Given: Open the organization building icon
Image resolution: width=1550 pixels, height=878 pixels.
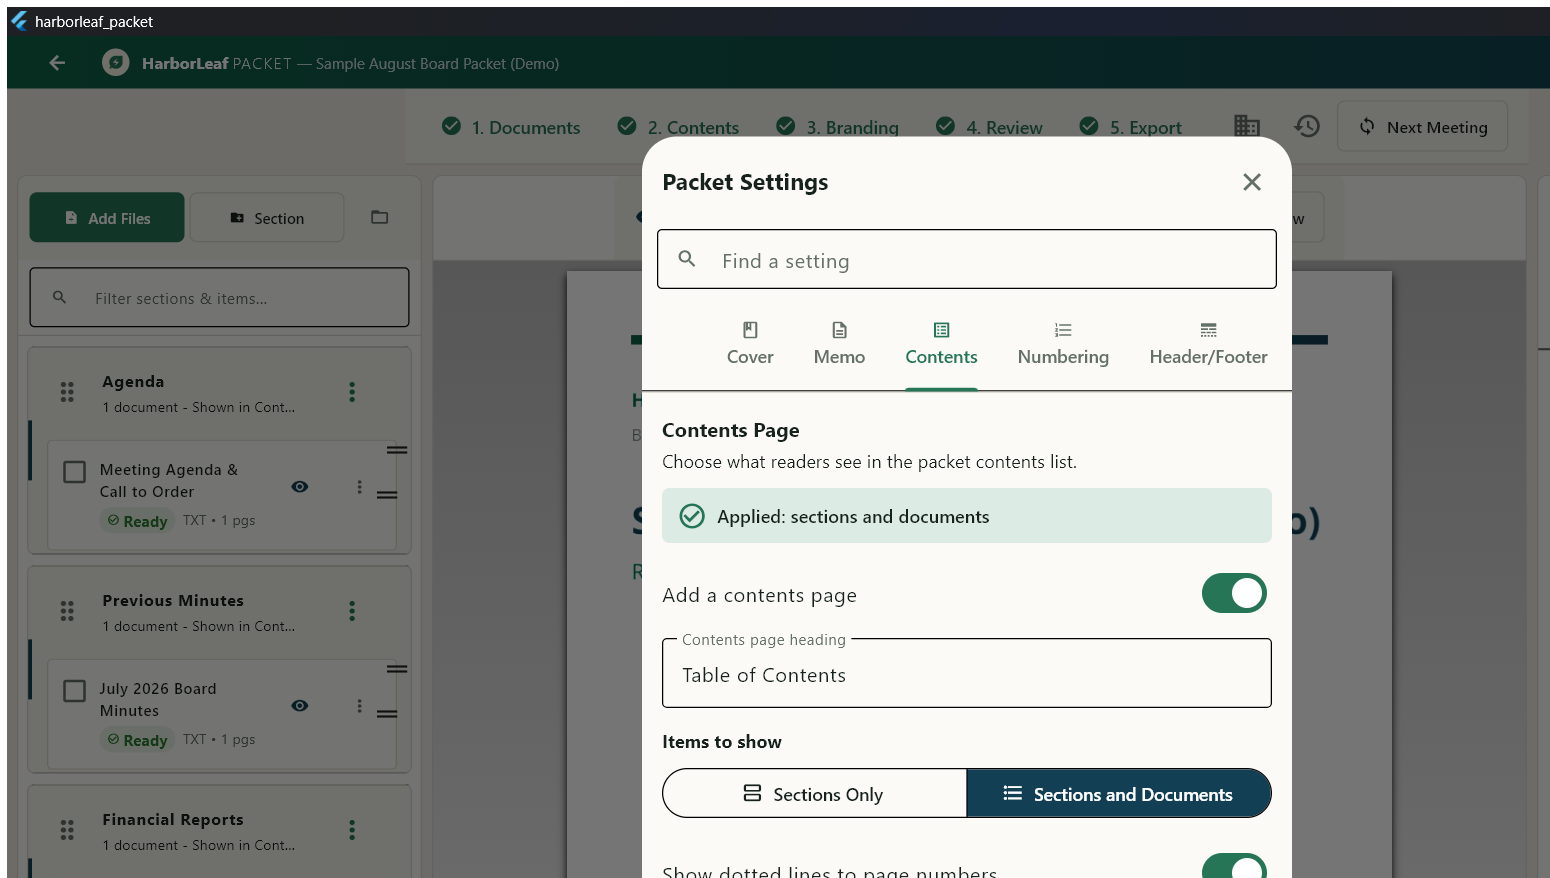Looking at the screenshot, I should [1247, 126].
